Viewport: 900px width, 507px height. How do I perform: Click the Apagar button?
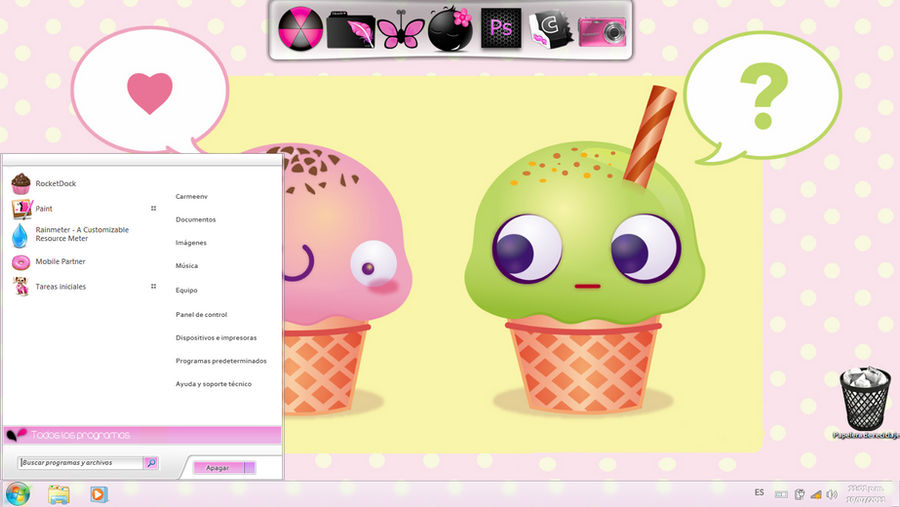click(x=218, y=467)
